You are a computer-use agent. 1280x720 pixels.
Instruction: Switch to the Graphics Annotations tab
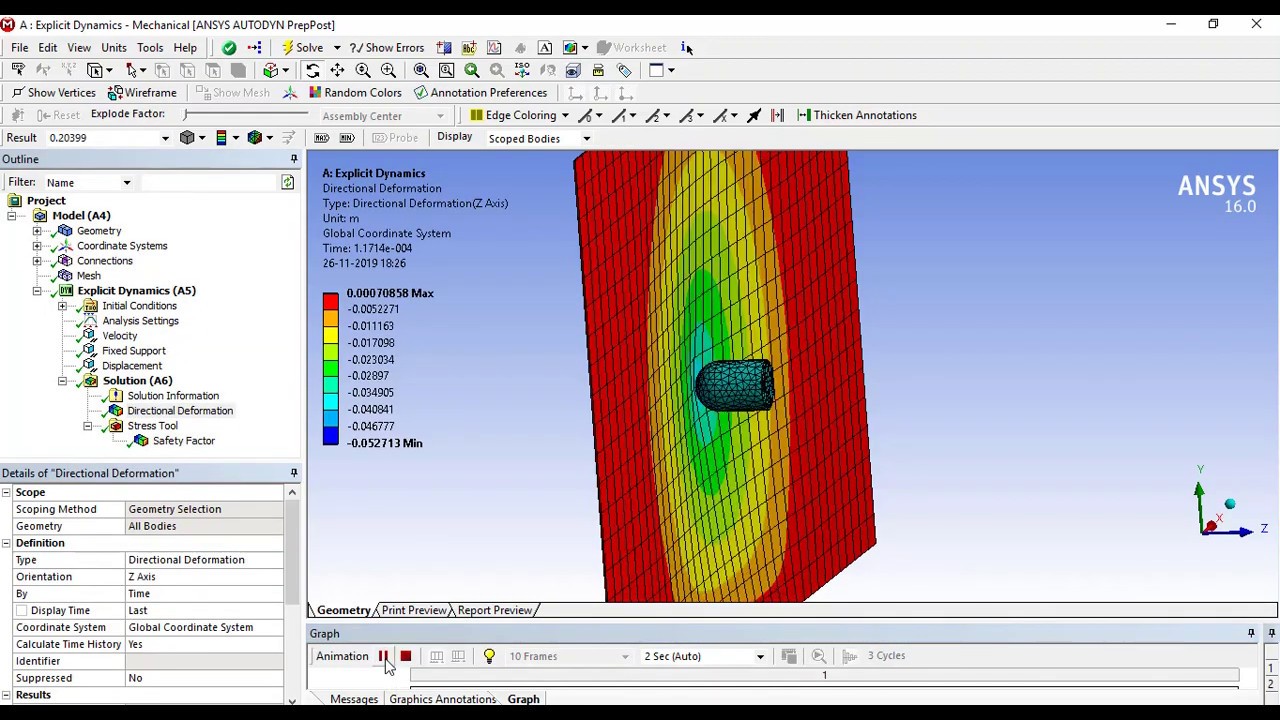(442, 699)
